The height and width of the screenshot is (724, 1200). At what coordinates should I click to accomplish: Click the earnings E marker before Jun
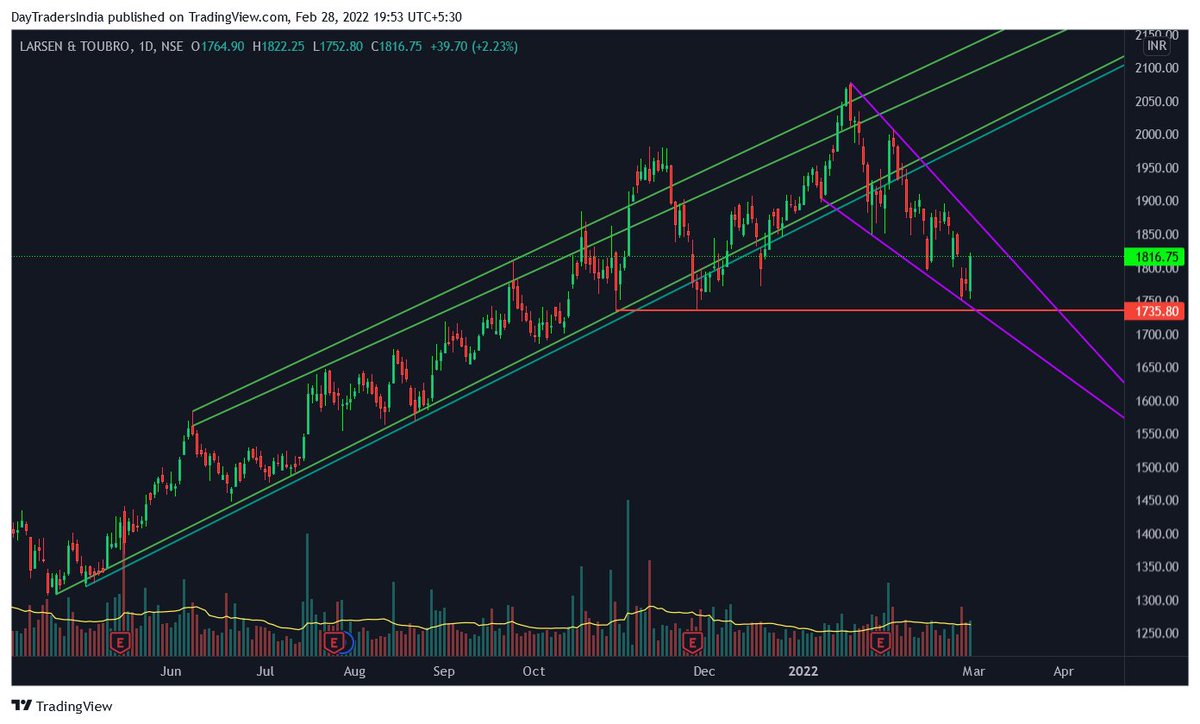click(121, 641)
